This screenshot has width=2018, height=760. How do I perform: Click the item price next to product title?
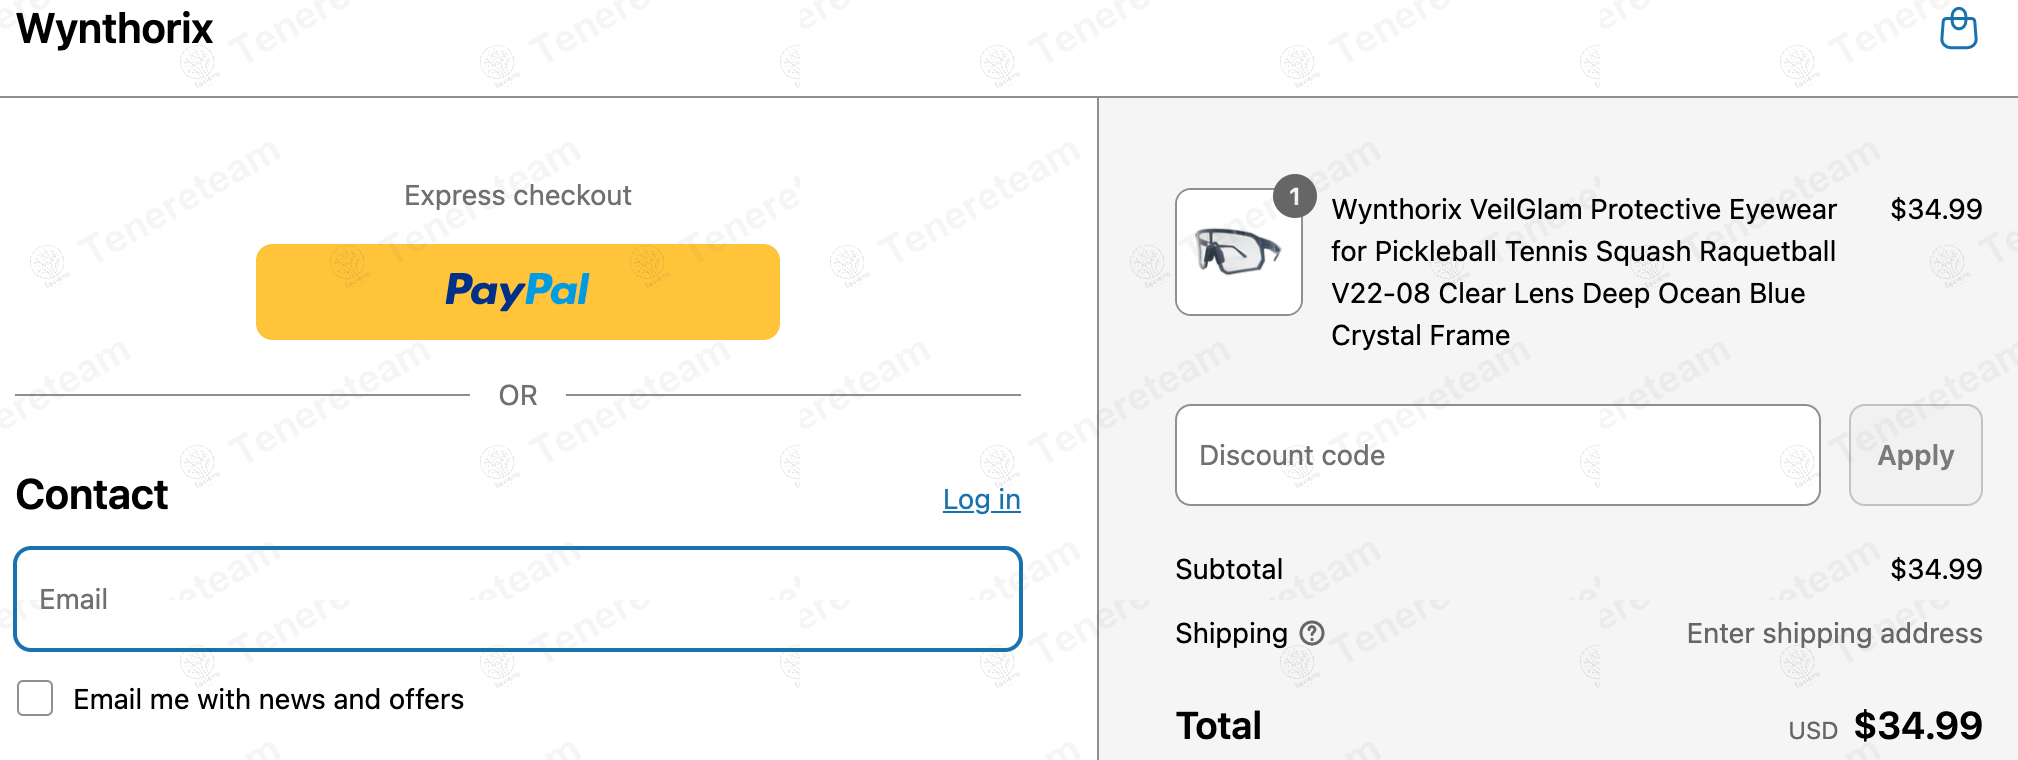(x=1936, y=209)
